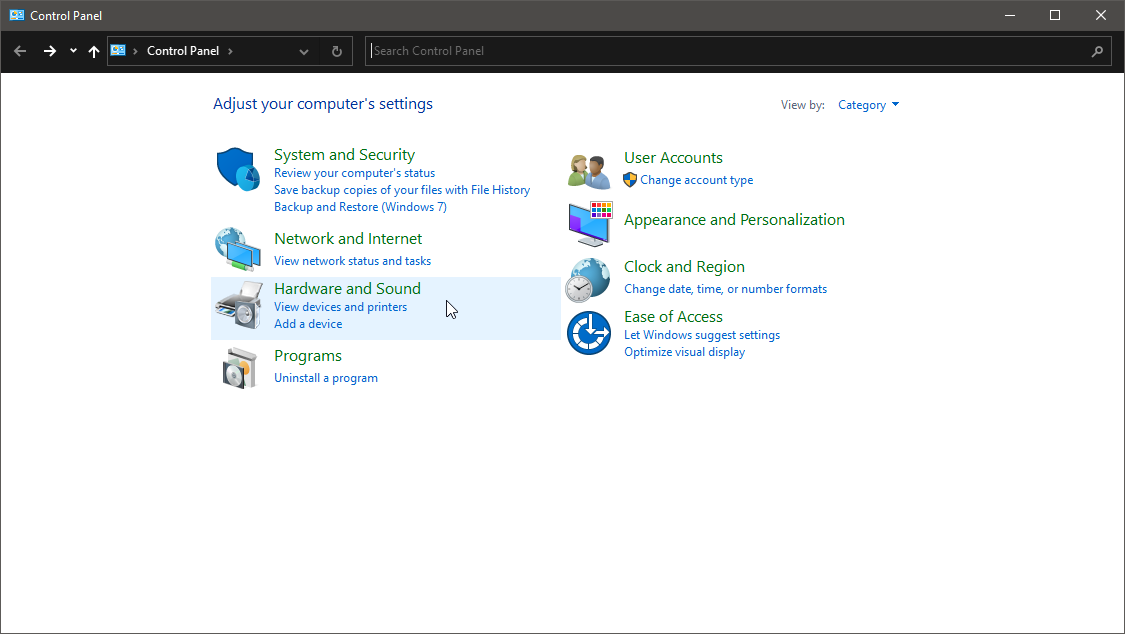Click the Control Panel icon in address bar
Screen dimensions: 1125x634
[118, 50]
